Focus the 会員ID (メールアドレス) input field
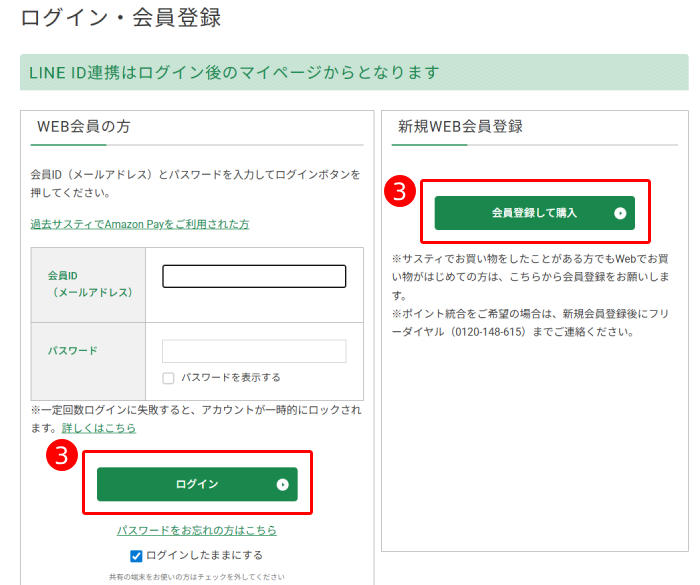Viewport: 700px width, 585px height. [x=254, y=276]
